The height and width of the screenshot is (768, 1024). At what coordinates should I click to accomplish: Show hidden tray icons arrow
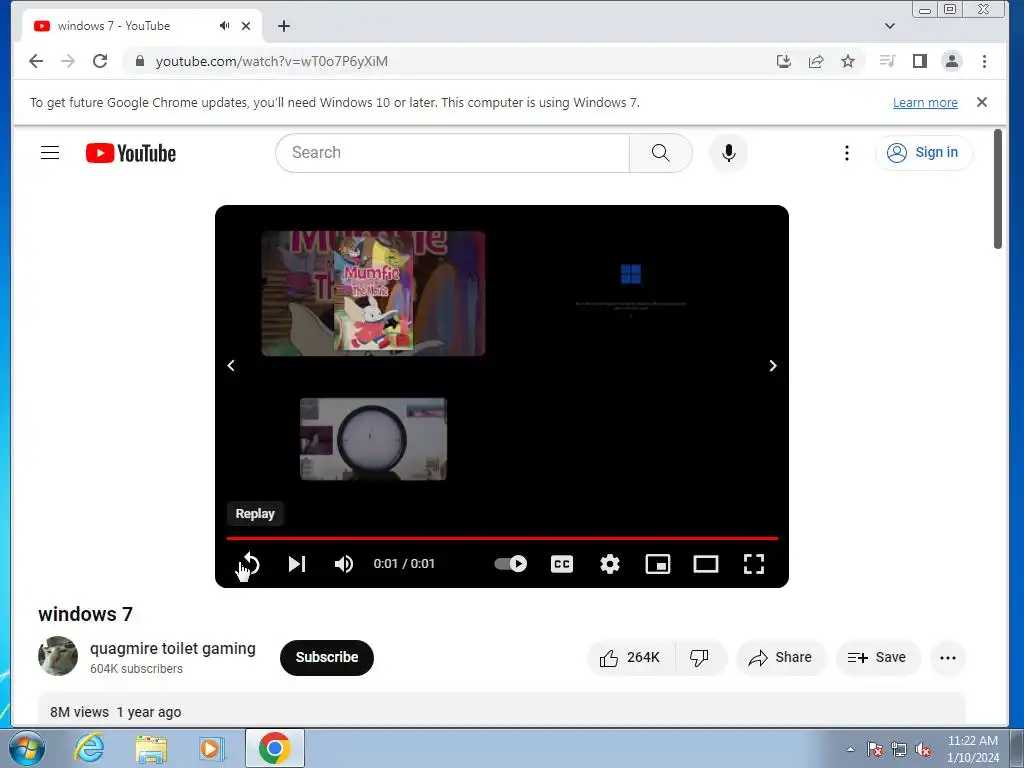point(850,749)
